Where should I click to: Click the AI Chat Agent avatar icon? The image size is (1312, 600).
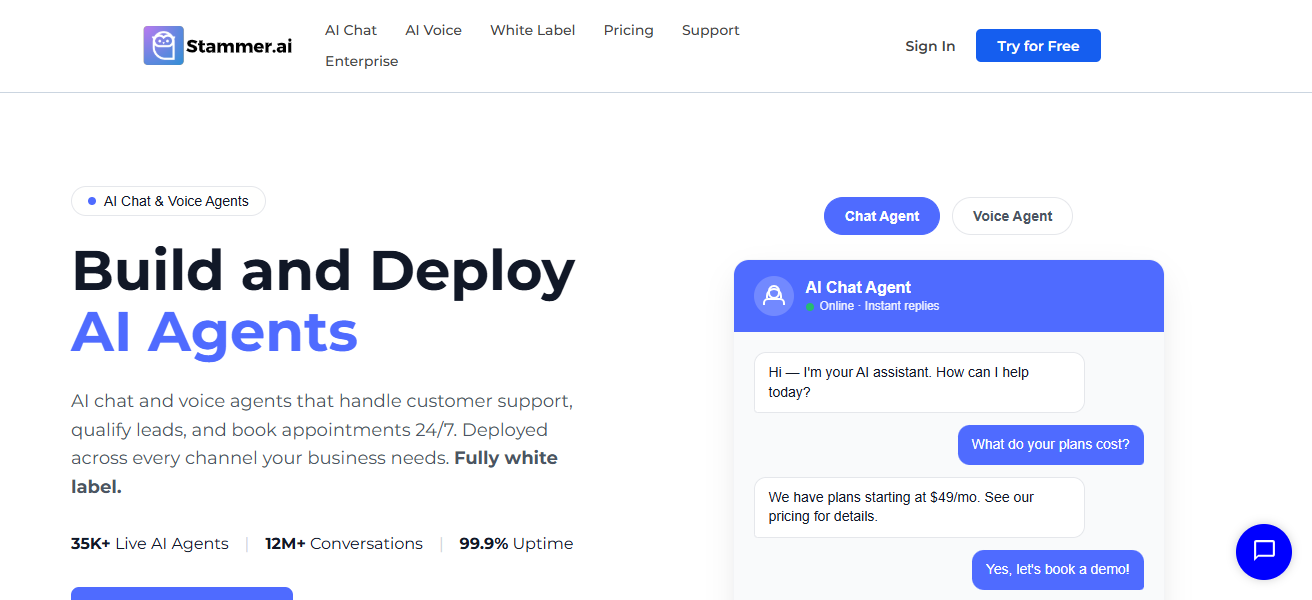pos(773,296)
